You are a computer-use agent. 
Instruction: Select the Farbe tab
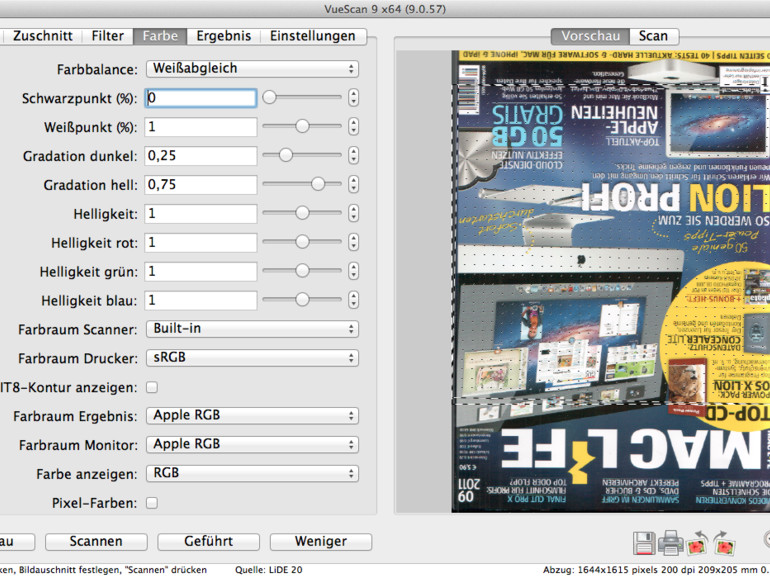point(160,36)
